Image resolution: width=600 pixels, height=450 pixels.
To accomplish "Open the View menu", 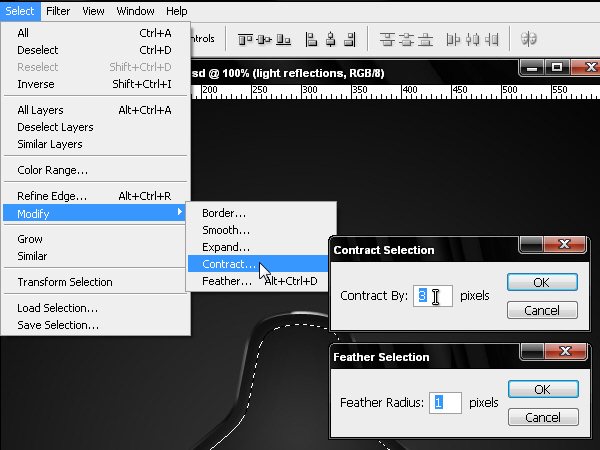I will [93, 11].
